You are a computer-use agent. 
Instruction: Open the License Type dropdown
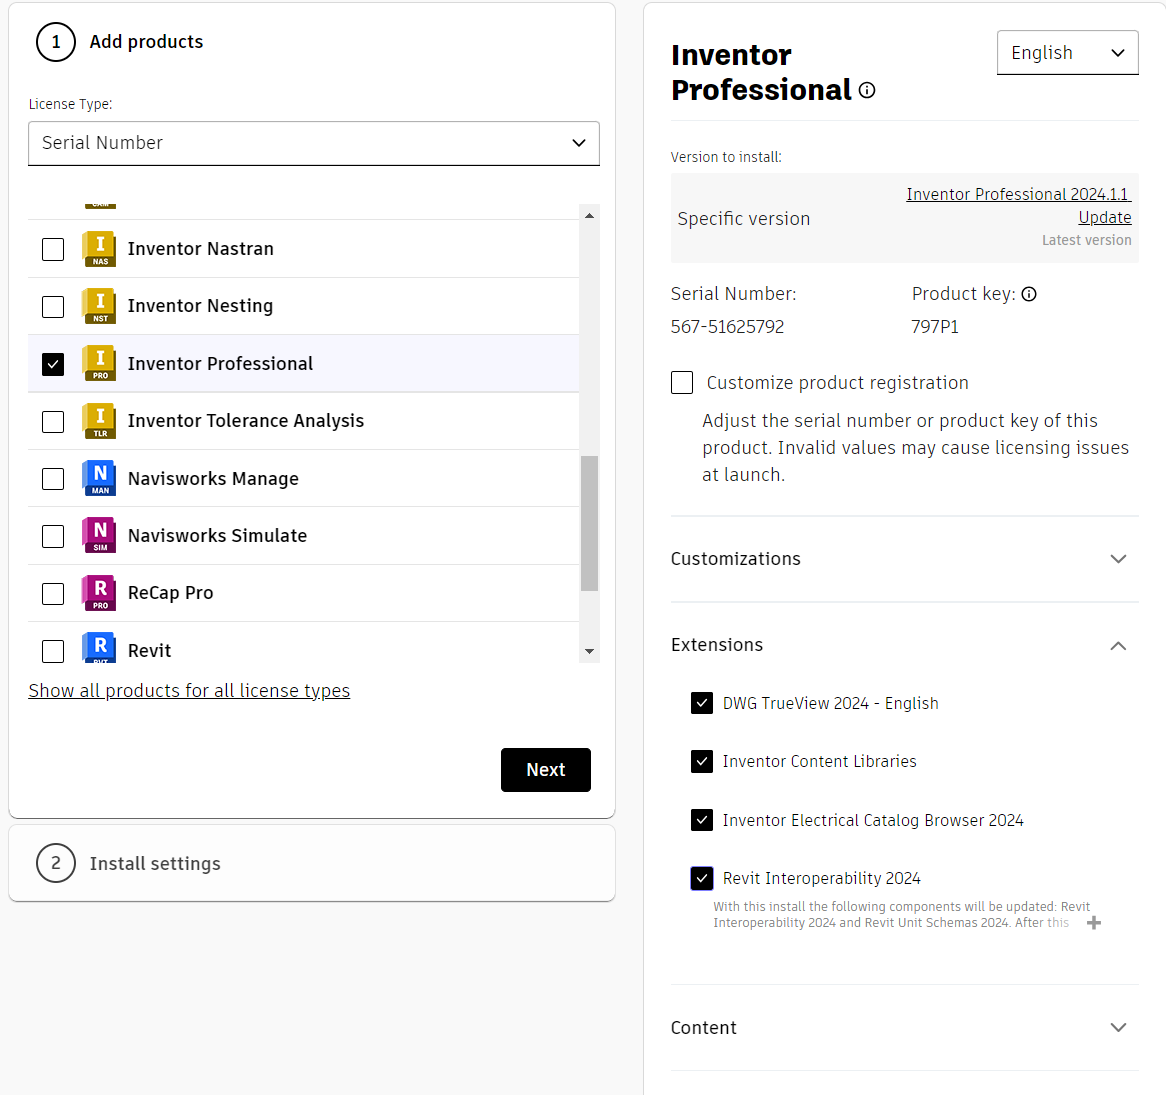point(314,143)
